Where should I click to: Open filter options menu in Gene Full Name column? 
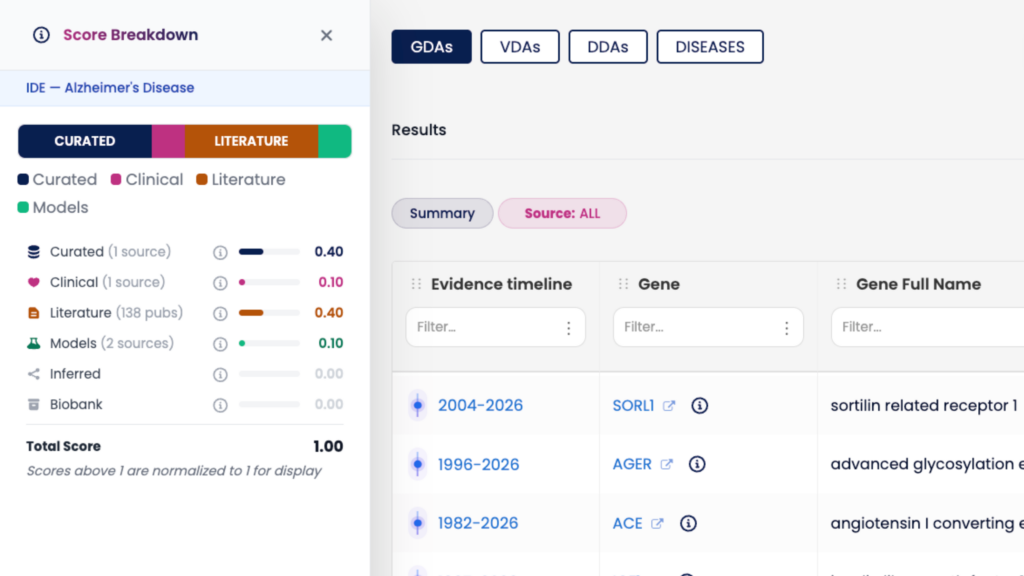(x=1008, y=327)
